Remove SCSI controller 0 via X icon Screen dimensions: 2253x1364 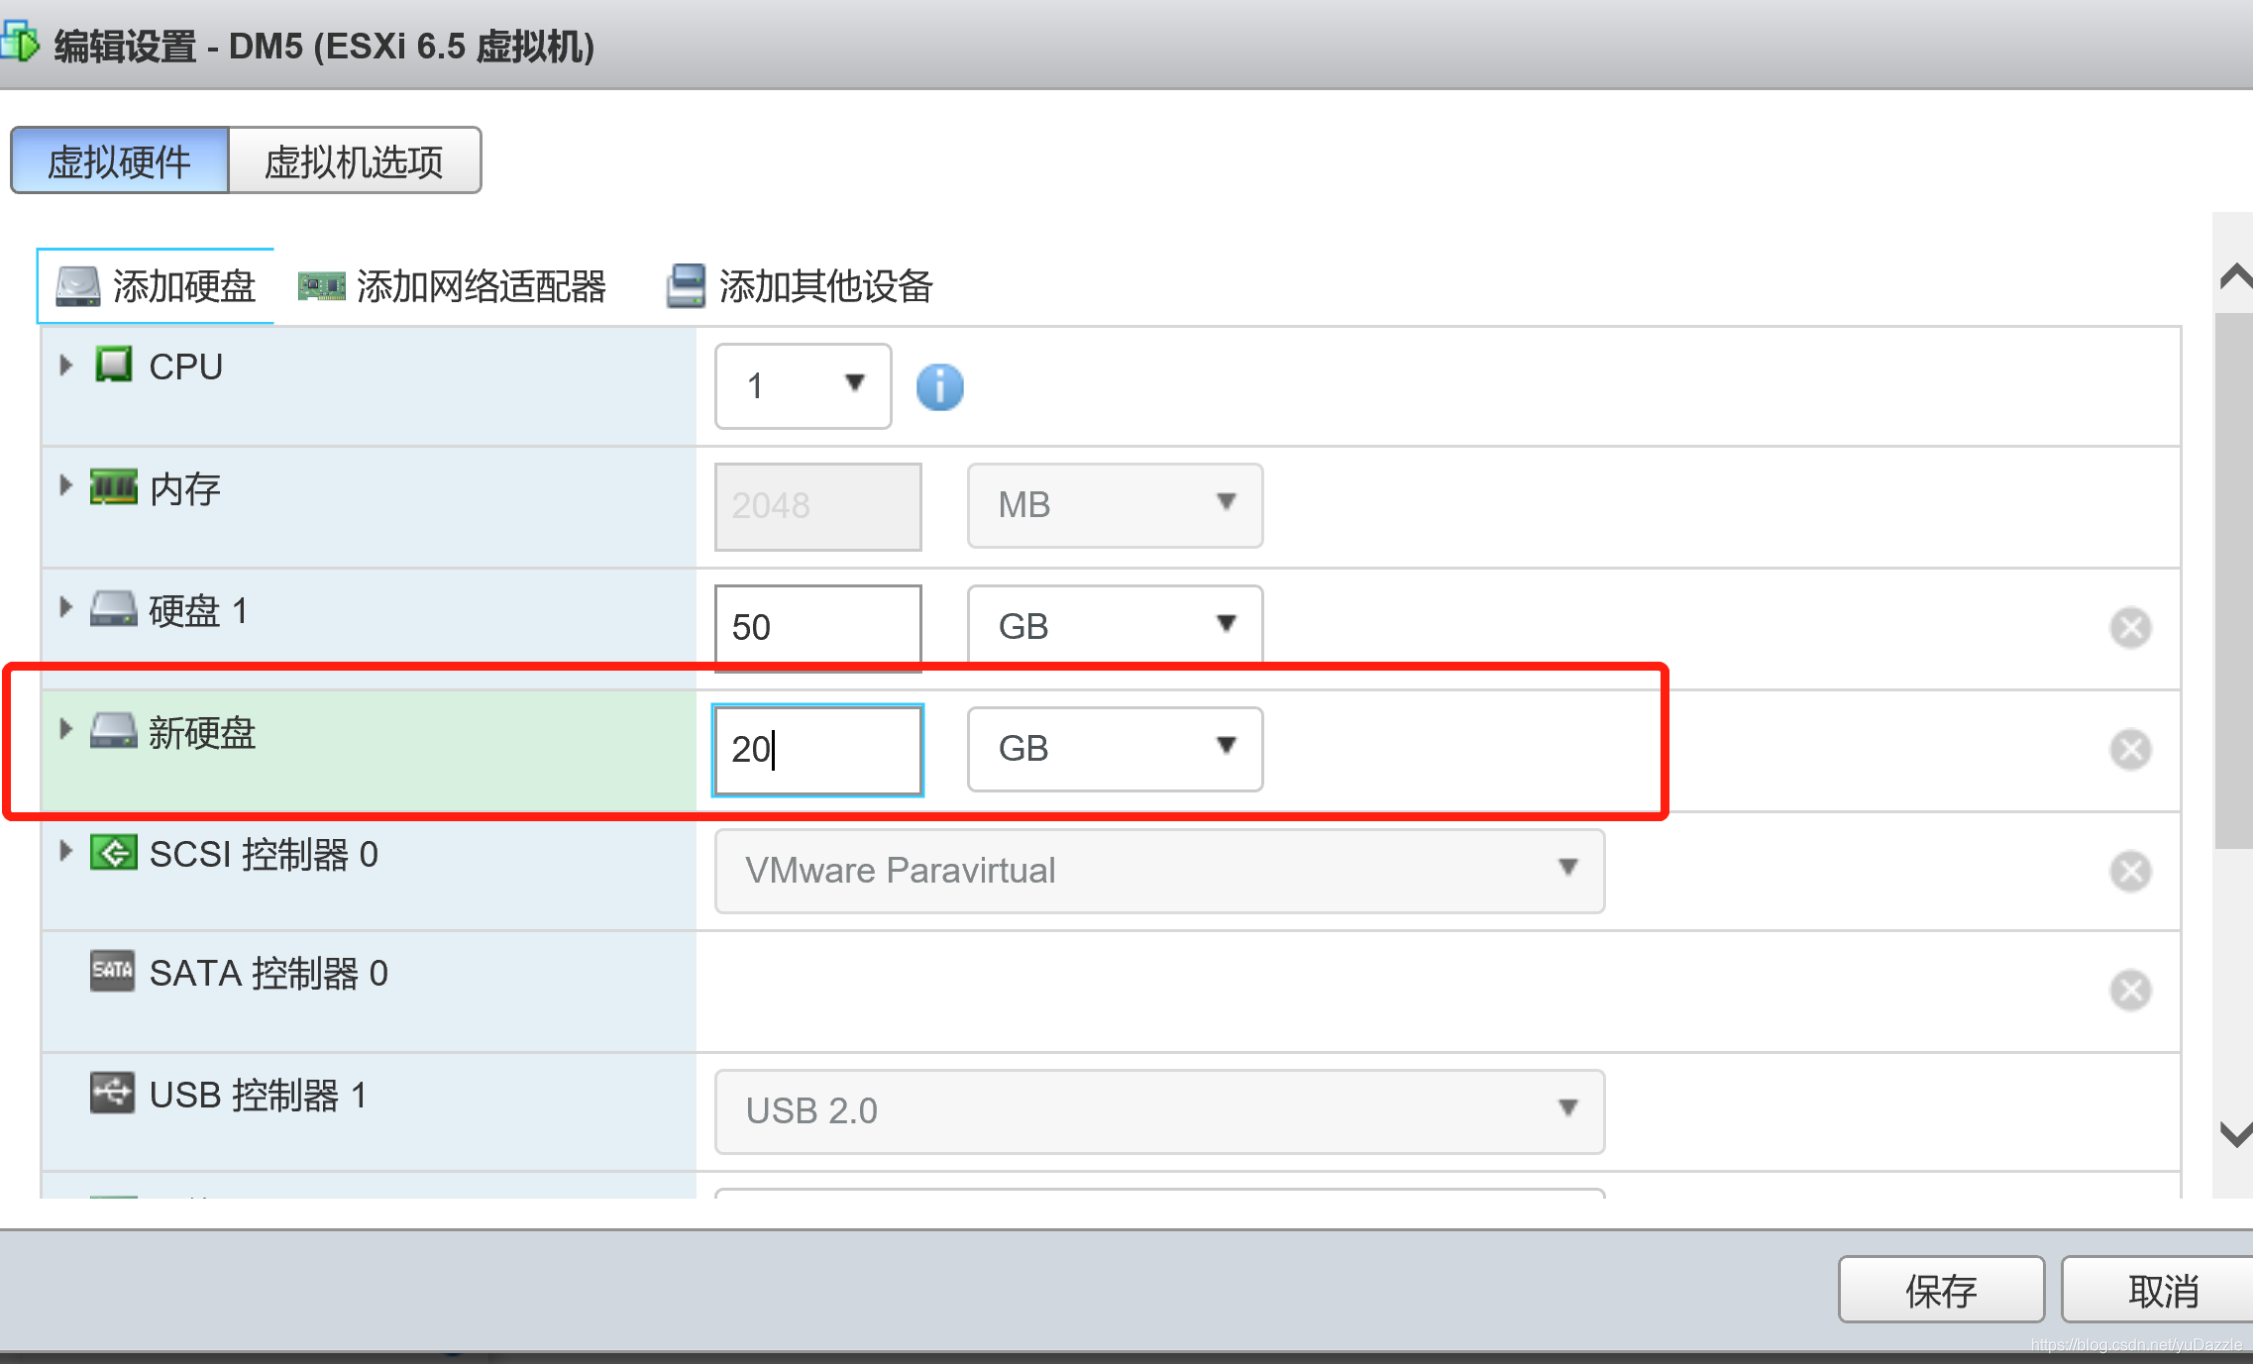pyautogui.click(x=2130, y=870)
